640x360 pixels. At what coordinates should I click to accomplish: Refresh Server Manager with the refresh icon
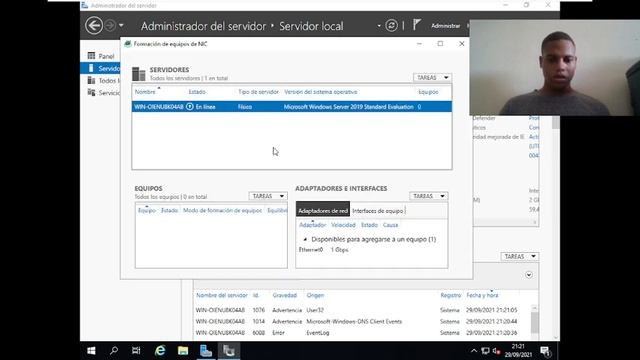click(391, 26)
